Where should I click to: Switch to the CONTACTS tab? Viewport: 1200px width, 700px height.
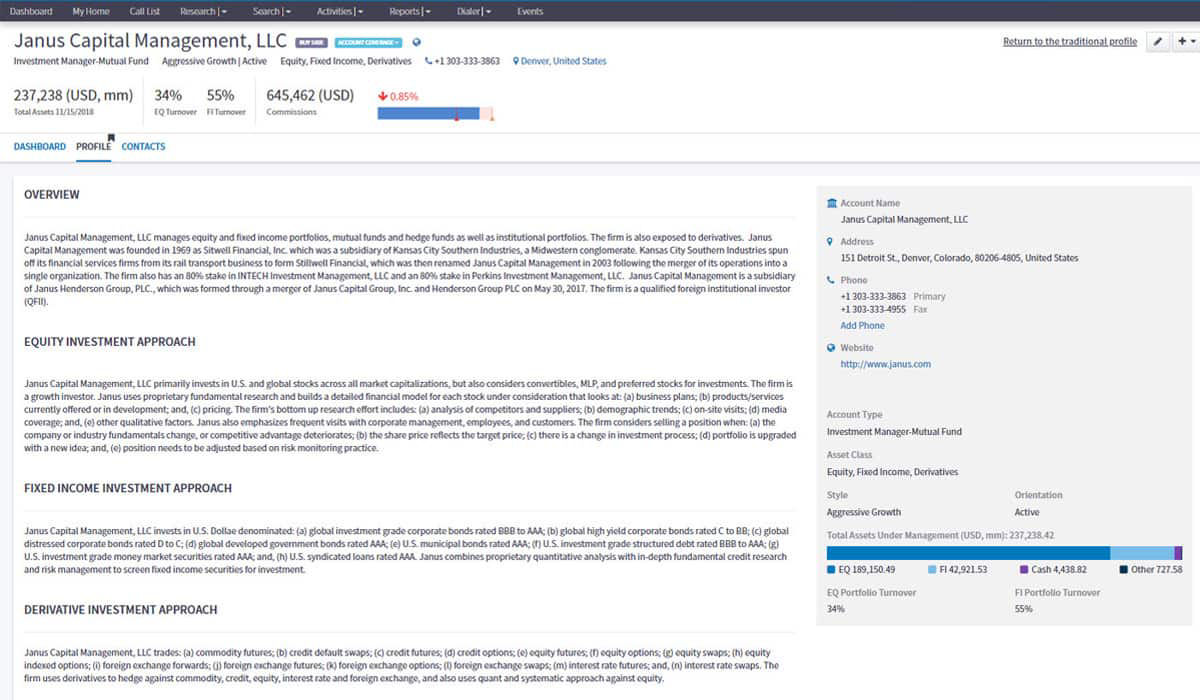point(143,147)
